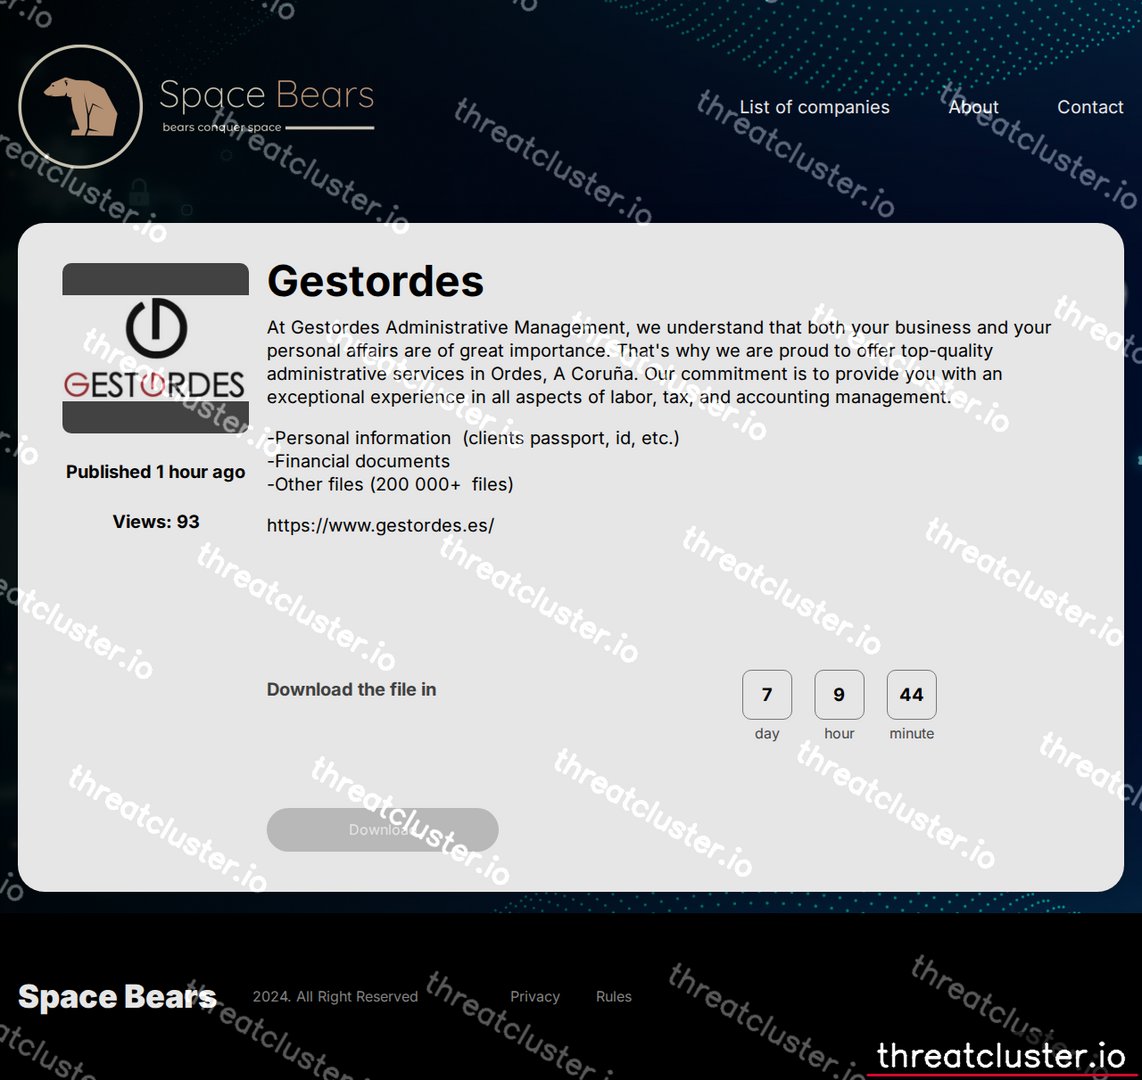Click the 'bears conquer space' tagline

(221, 127)
